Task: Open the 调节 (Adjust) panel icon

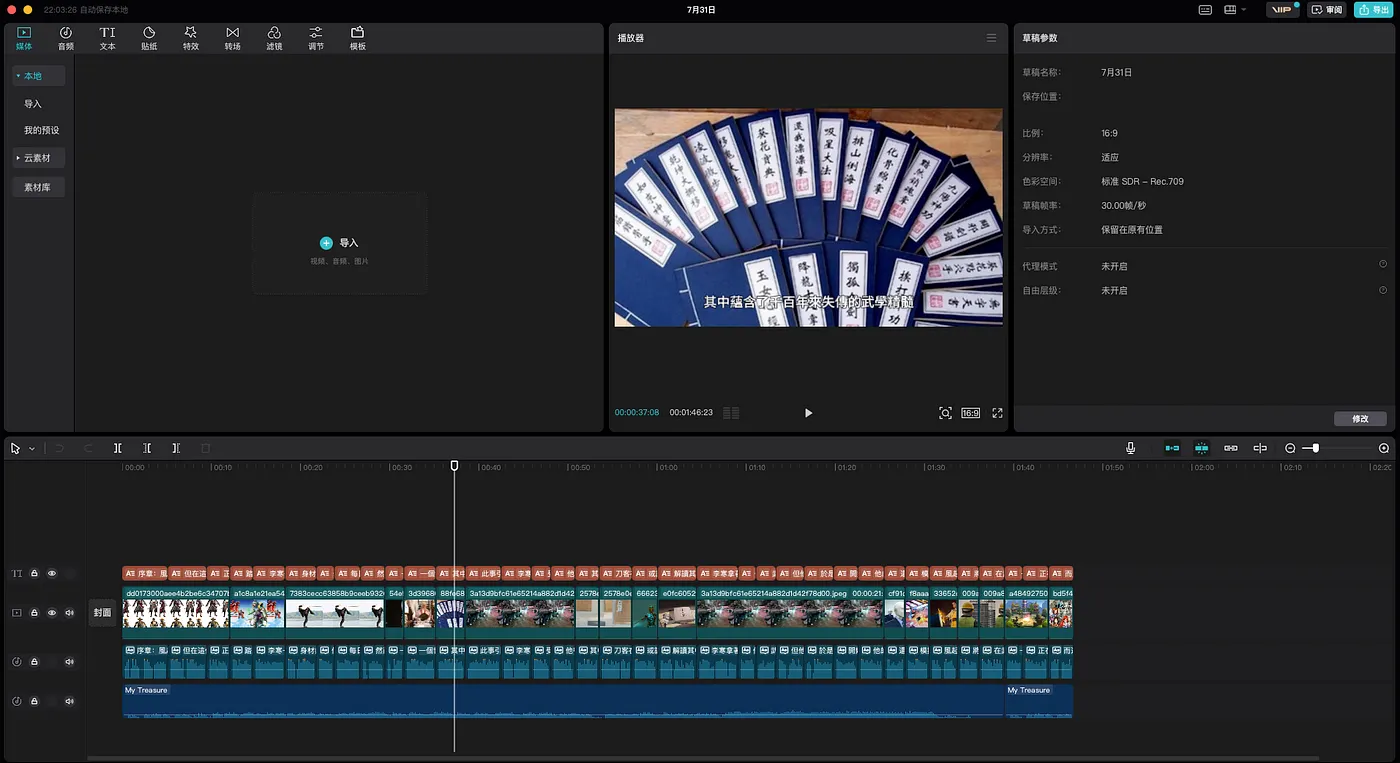Action: tap(316, 38)
